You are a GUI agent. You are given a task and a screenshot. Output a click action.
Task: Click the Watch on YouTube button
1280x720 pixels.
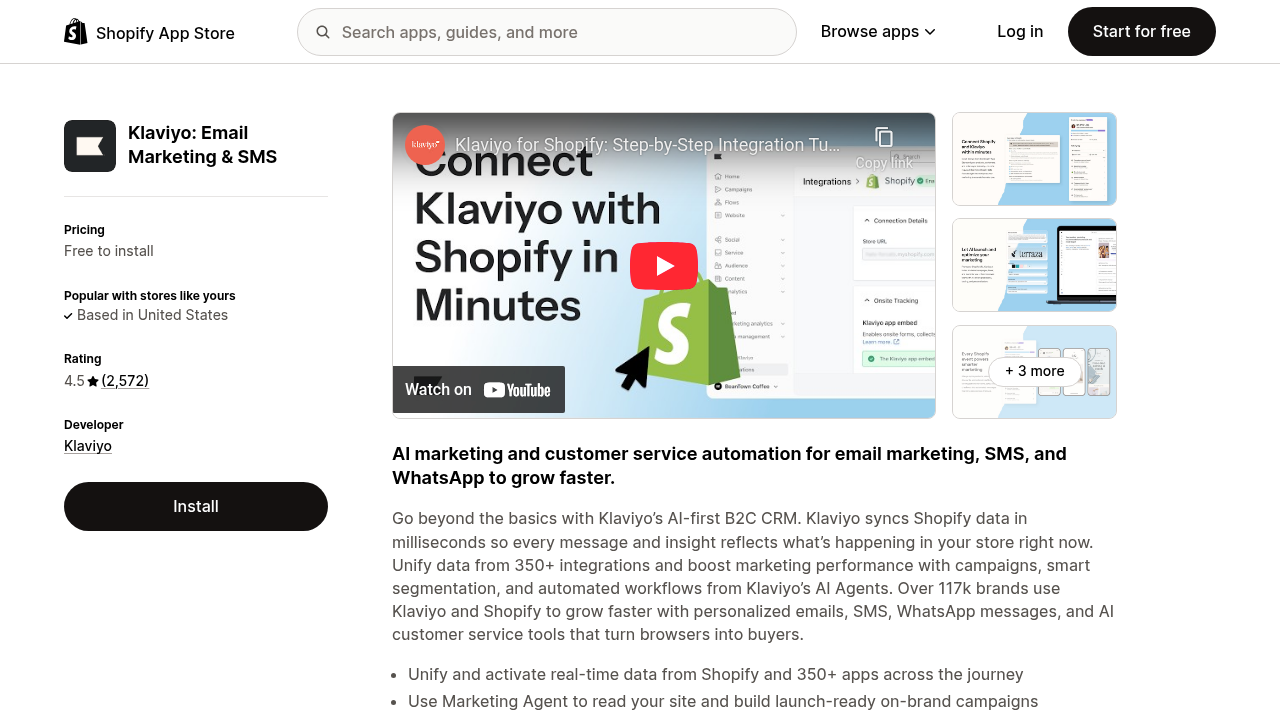click(478, 389)
